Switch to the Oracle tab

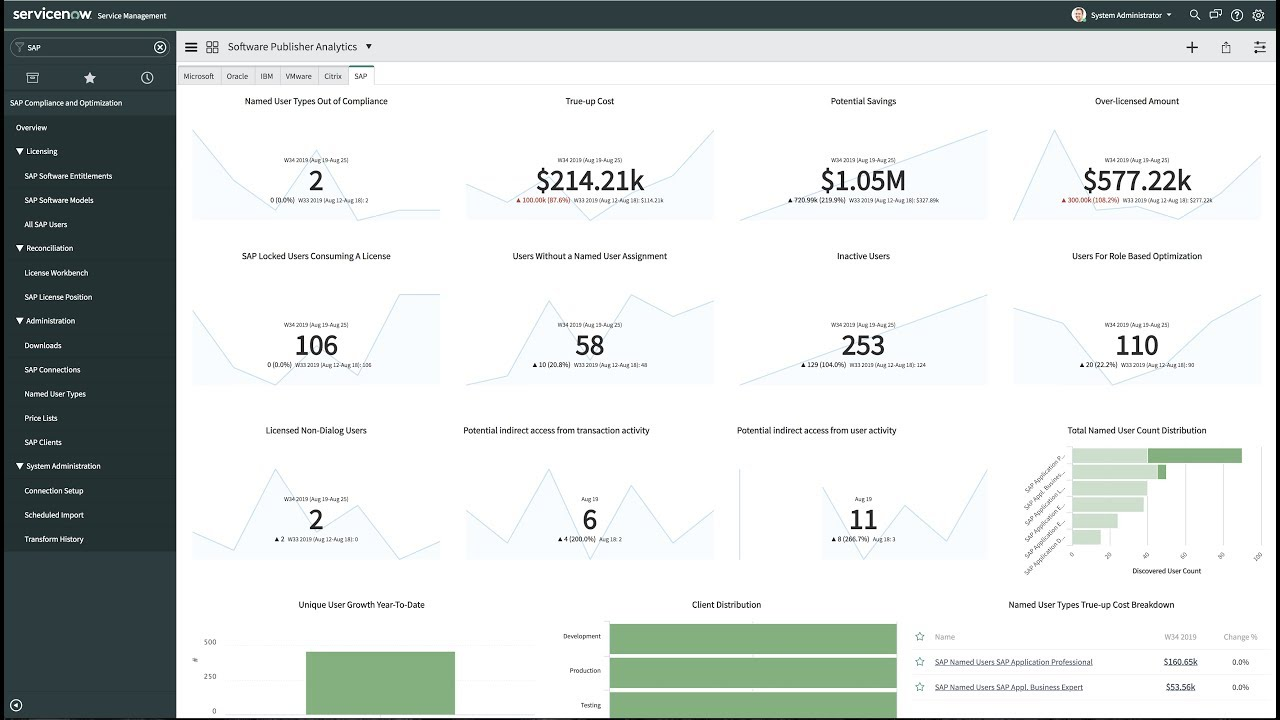(237, 76)
